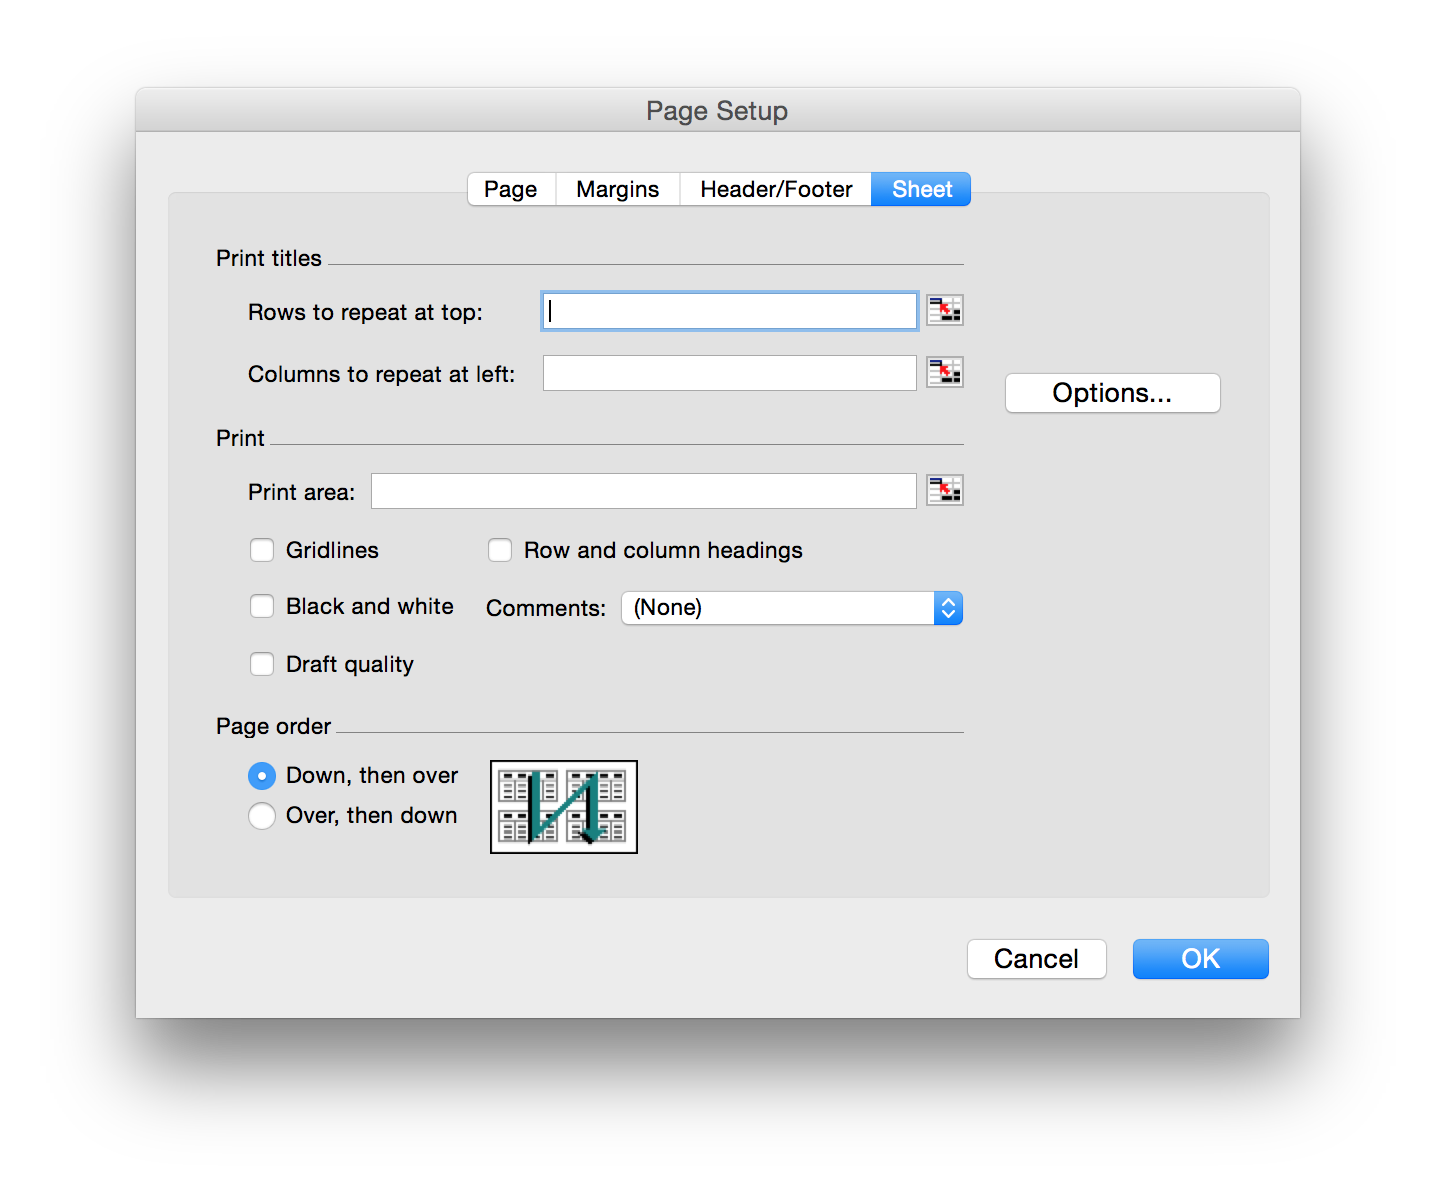
Task: Switch to the Page tab
Action: tap(511, 189)
